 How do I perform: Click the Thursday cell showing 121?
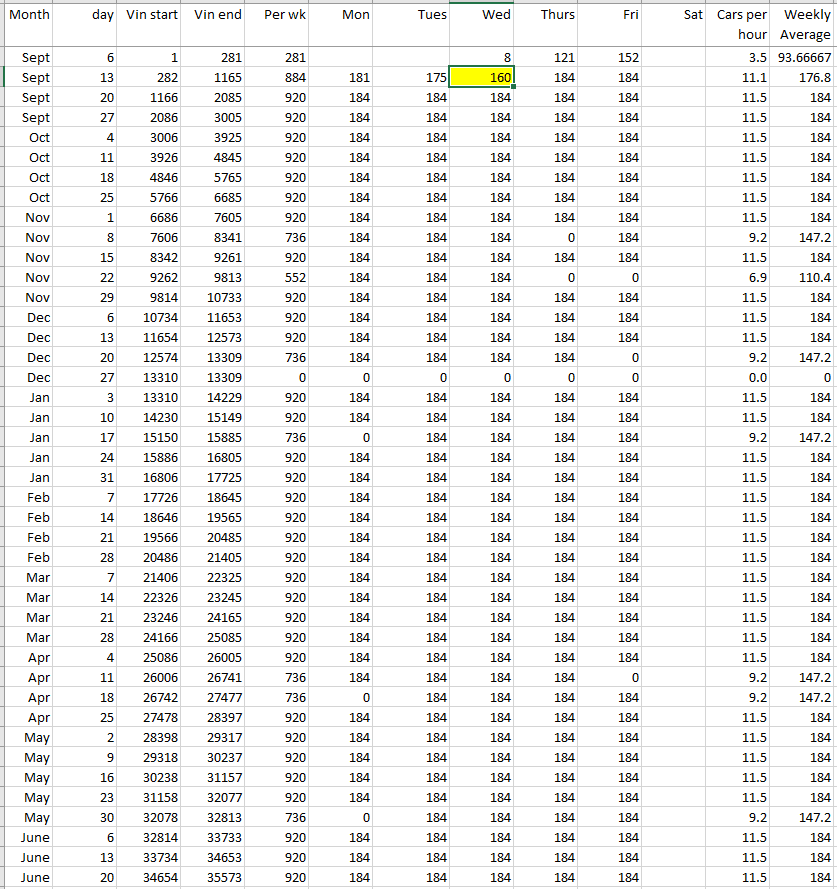tap(547, 58)
